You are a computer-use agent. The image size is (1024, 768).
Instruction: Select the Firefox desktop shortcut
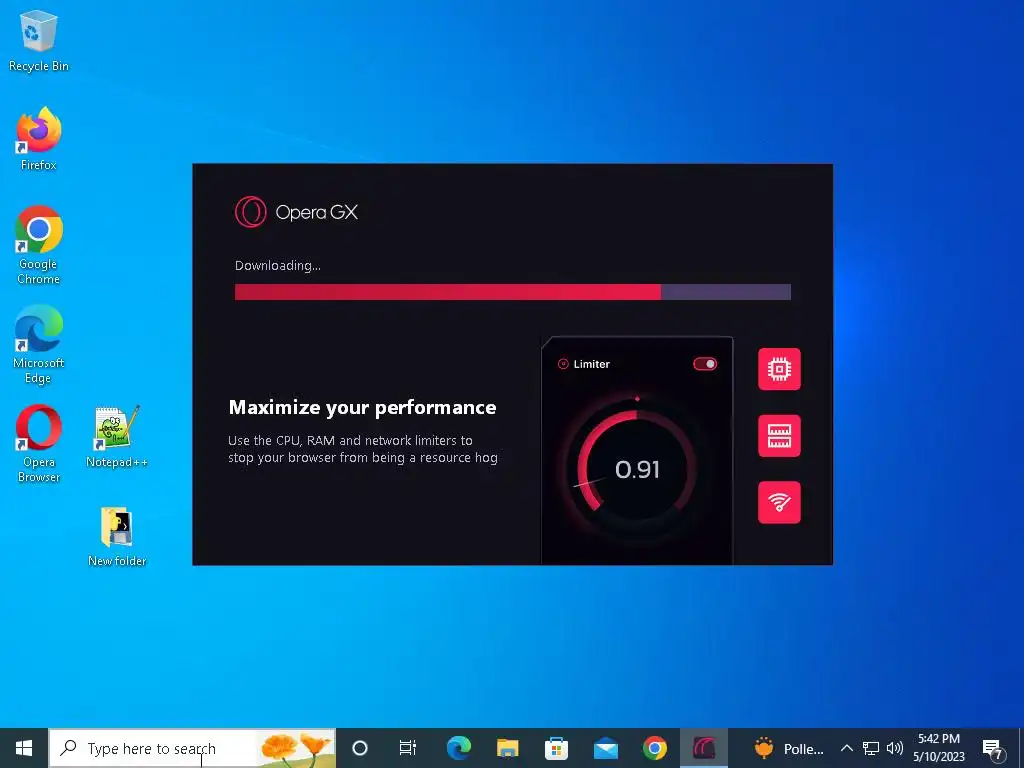[39, 139]
